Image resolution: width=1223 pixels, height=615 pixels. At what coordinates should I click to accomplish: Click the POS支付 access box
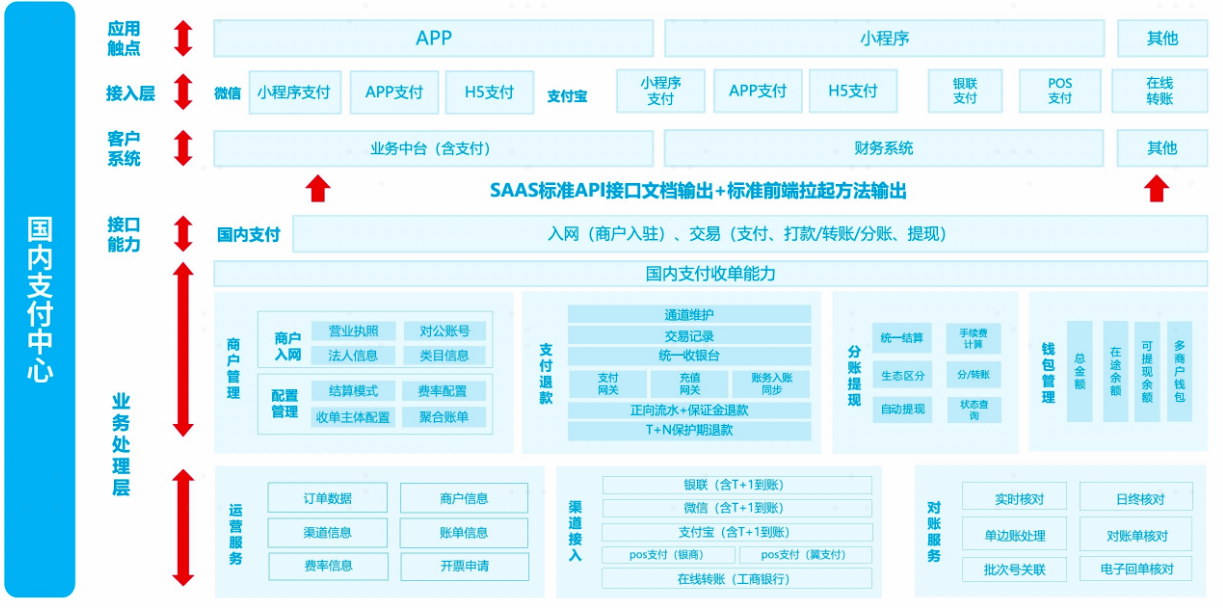[x=1059, y=91]
